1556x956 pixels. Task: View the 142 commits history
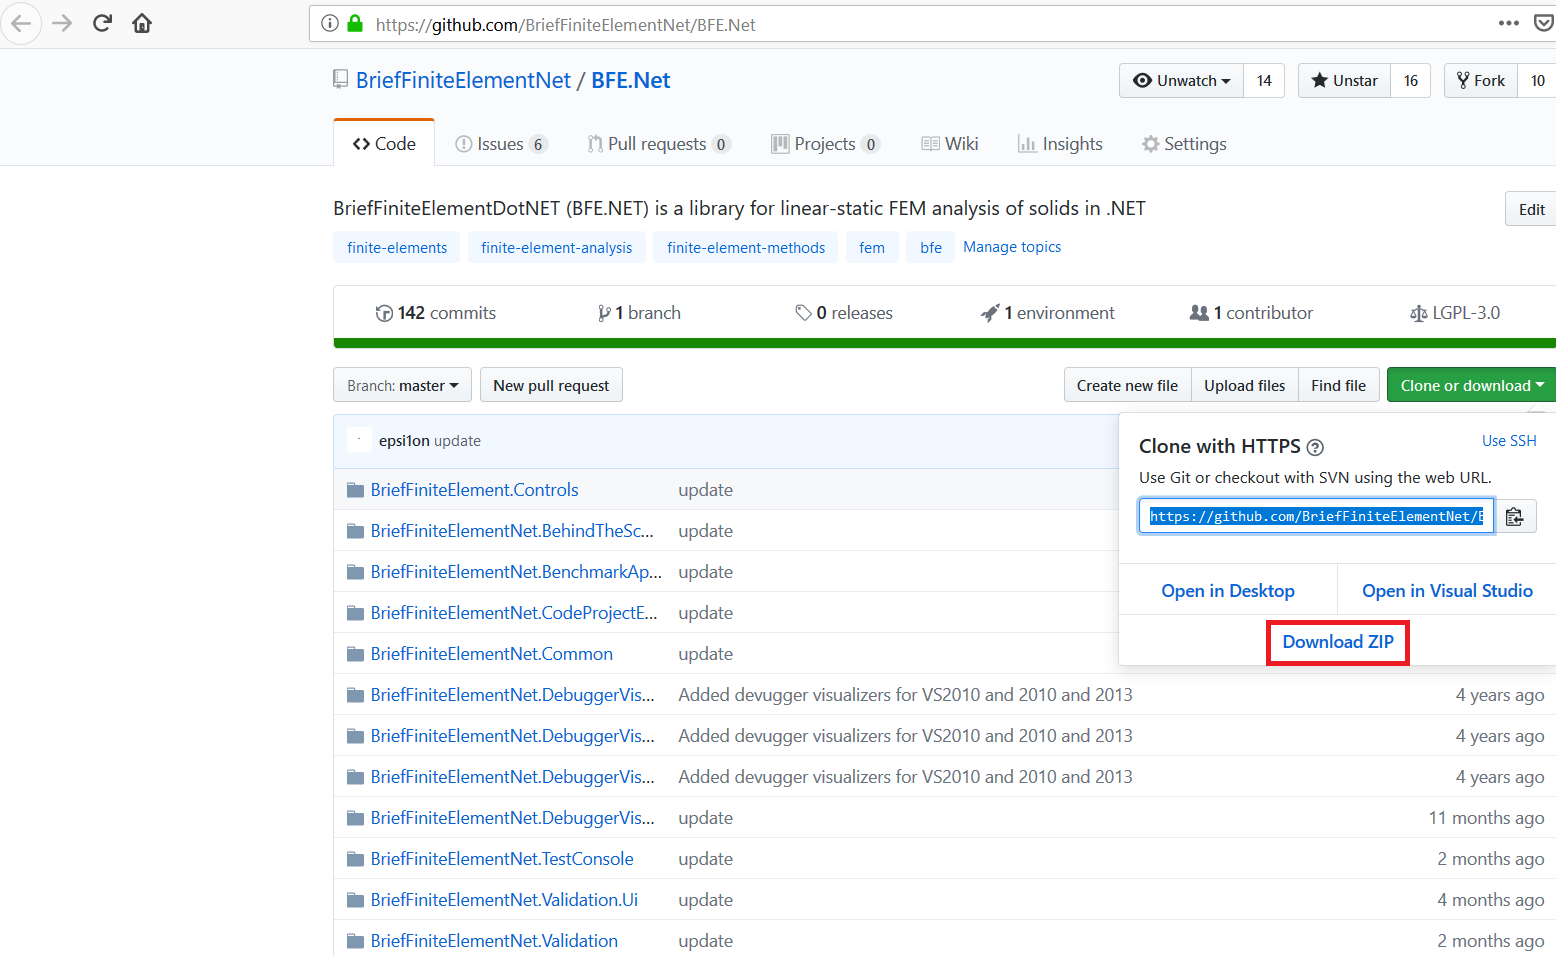click(x=436, y=313)
